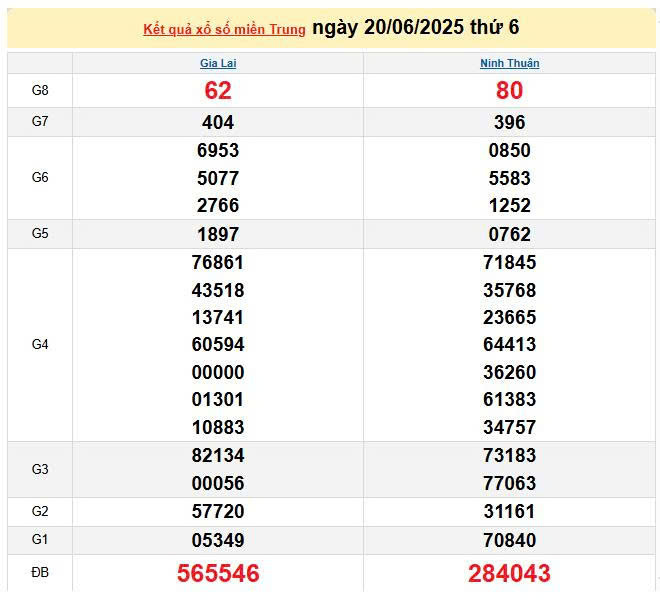This screenshot has width=660, height=601.
Task: Click Gia Lai G1 number 05349
Action: (x=218, y=540)
